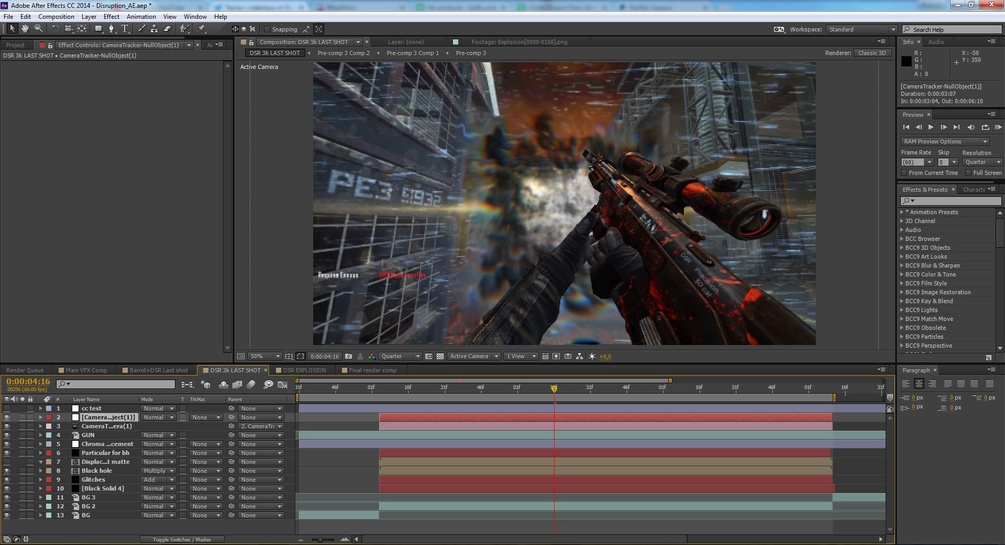
Task: Open the show channel RGB icon
Action: click(372, 356)
